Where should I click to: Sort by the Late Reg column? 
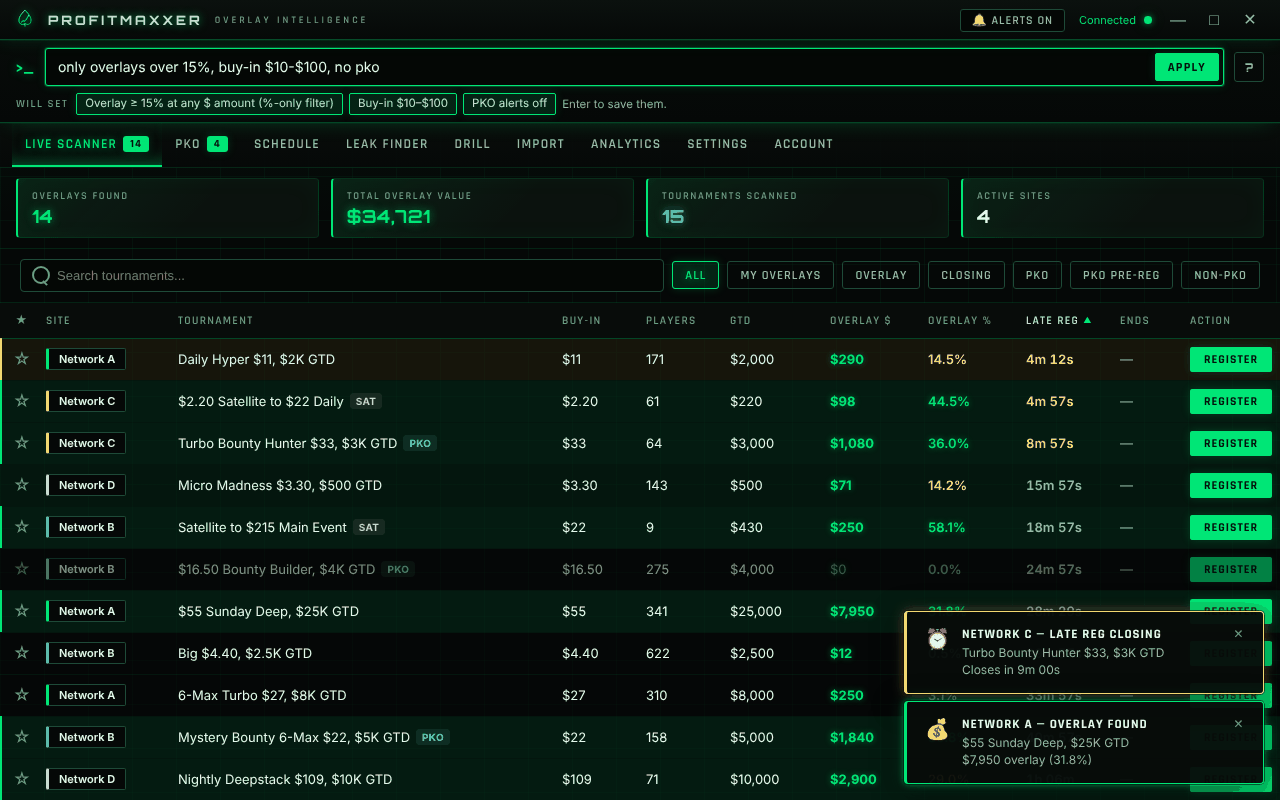pos(1059,321)
